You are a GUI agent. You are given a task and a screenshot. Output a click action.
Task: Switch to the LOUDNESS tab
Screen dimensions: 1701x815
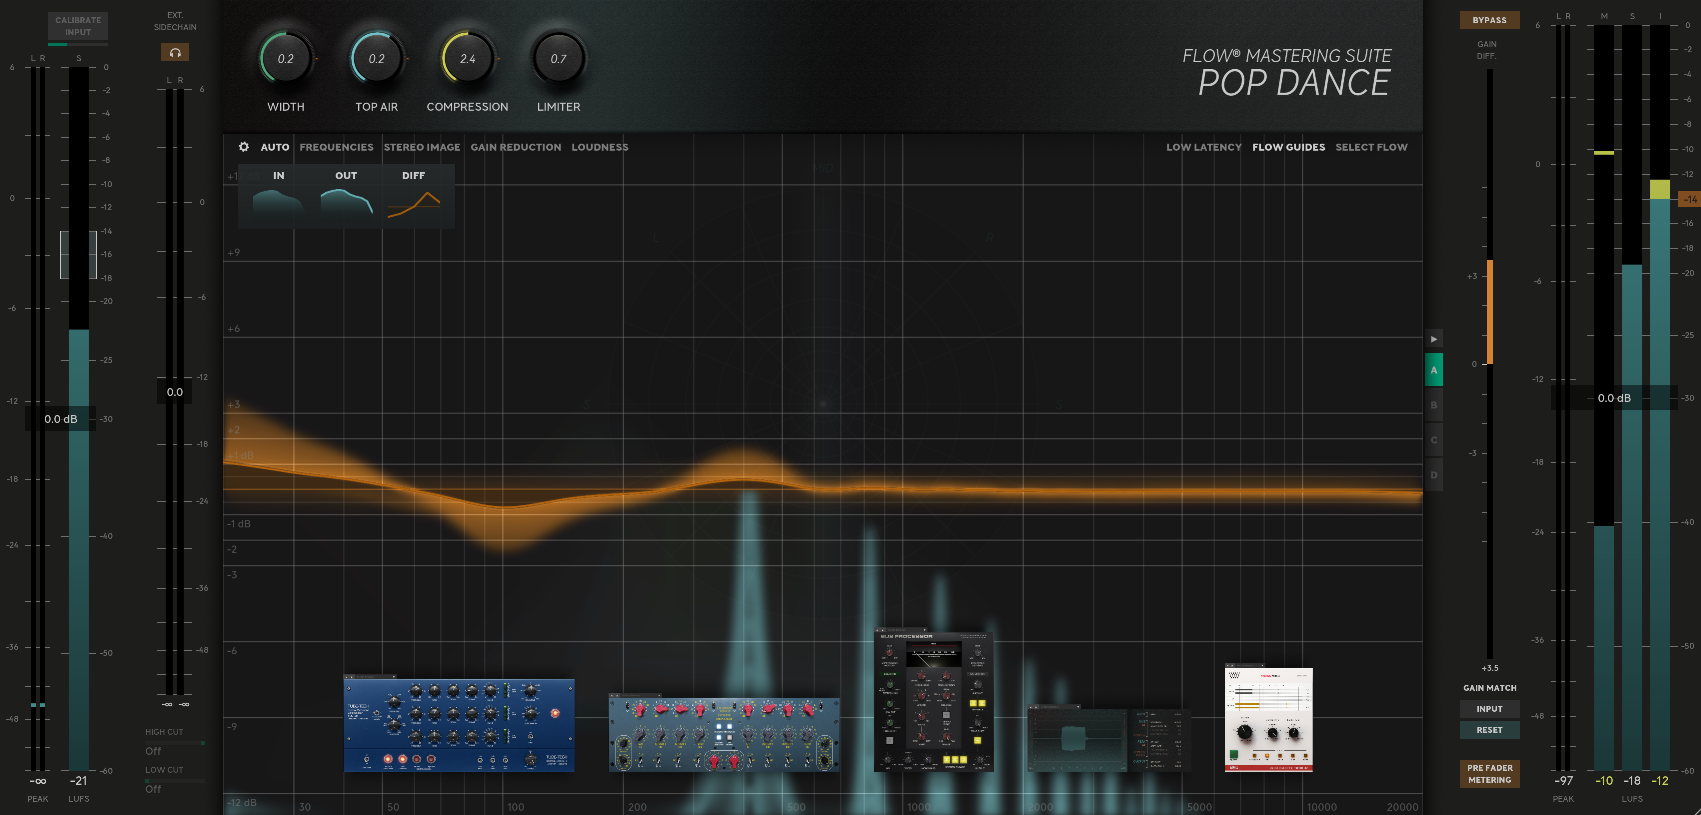click(600, 147)
